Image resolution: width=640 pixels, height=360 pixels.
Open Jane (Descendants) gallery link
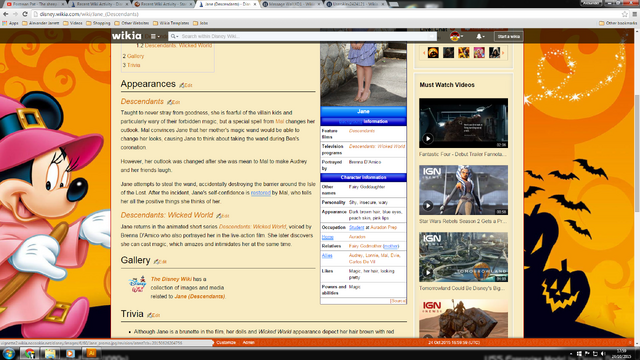coord(200,296)
